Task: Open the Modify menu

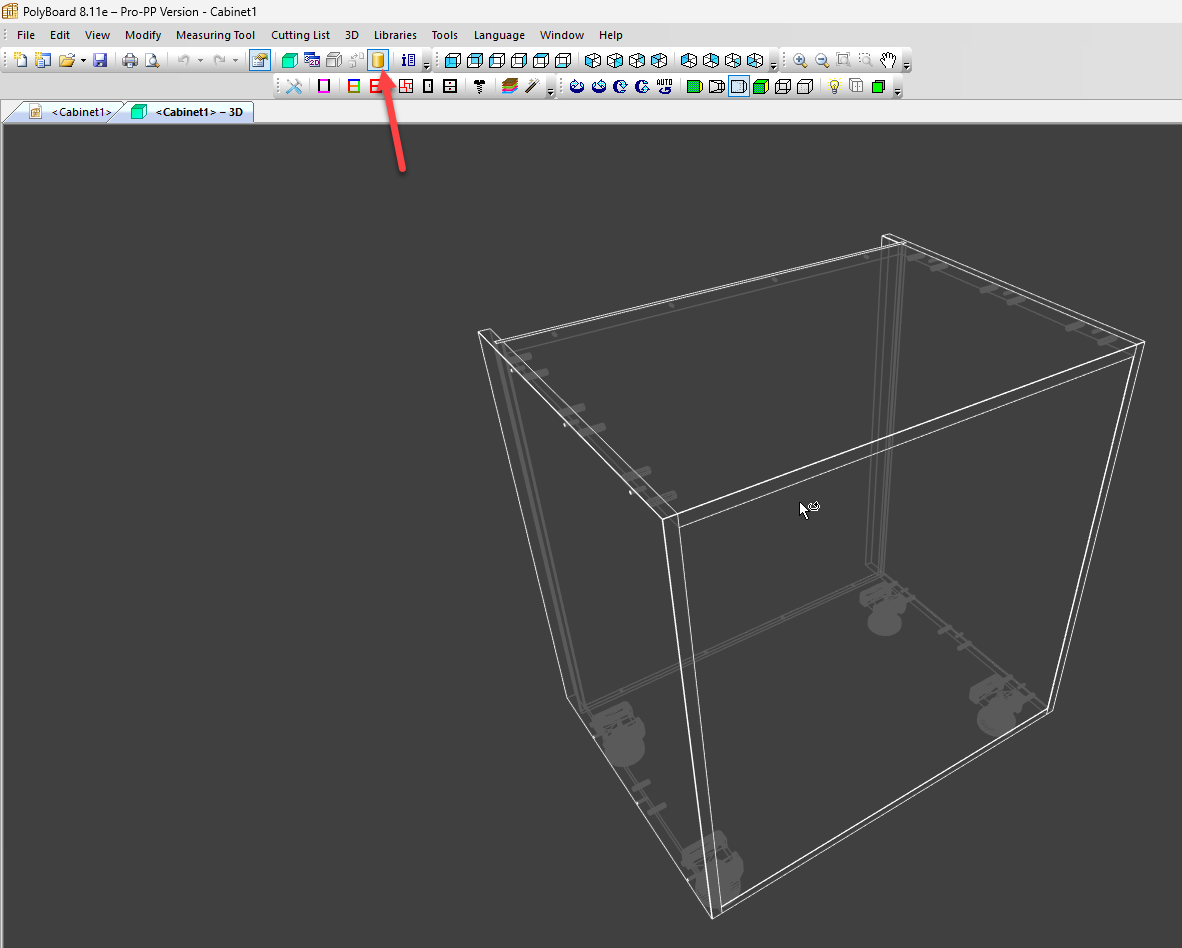Action: (x=143, y=35)
